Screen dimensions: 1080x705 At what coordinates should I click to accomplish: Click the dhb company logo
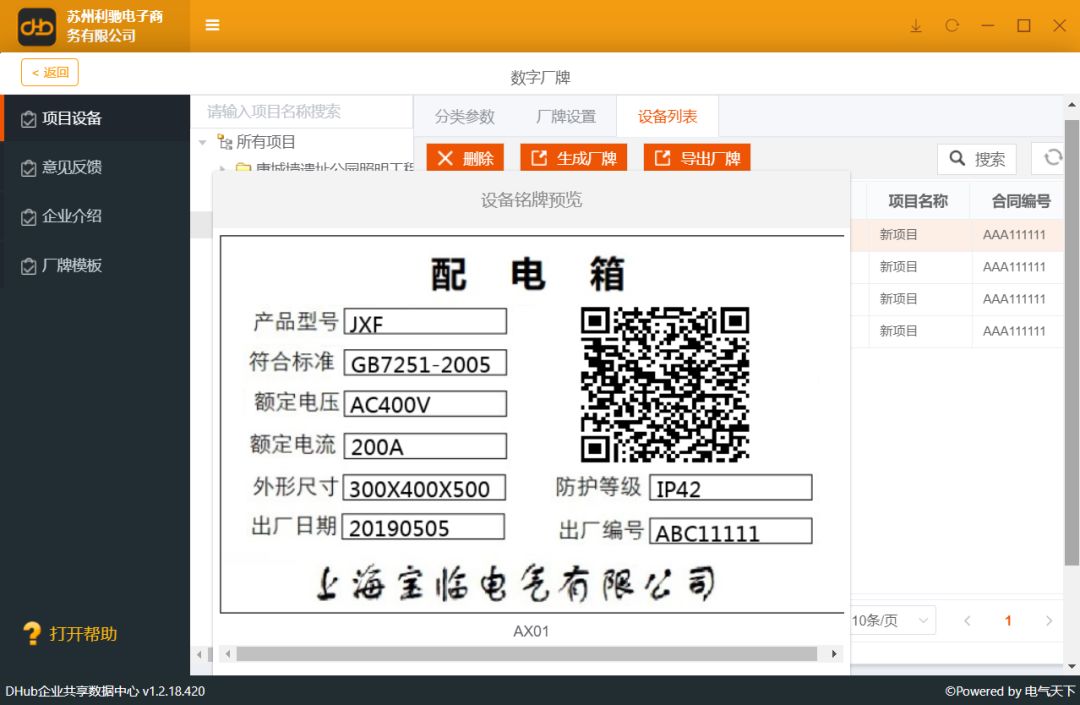tap(37, 27)
